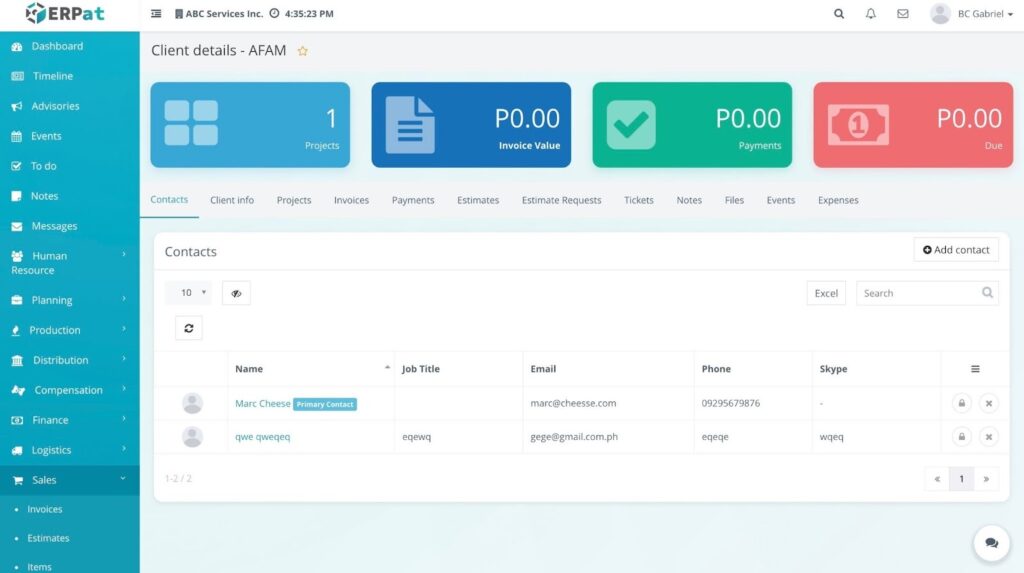Open the Marc Cheese contact link
The image size is (1024, 573).
(x=262, y=404)
